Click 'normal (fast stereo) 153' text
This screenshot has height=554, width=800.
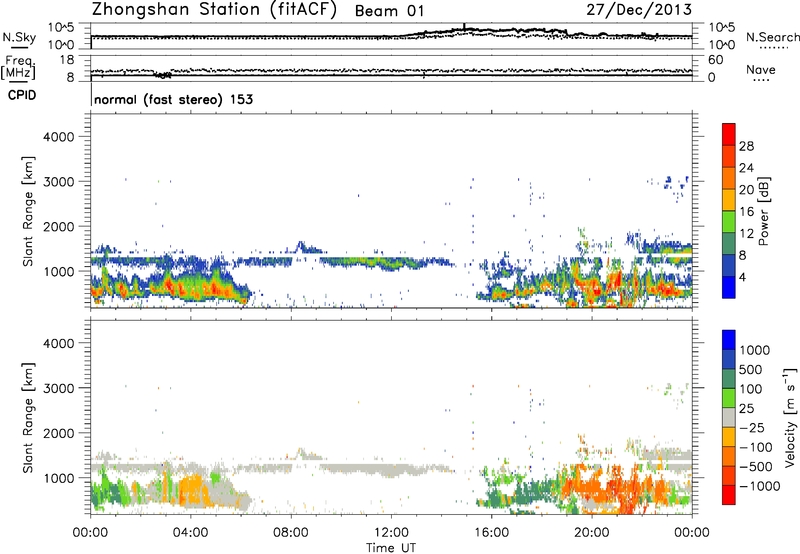tap(173, 99)
